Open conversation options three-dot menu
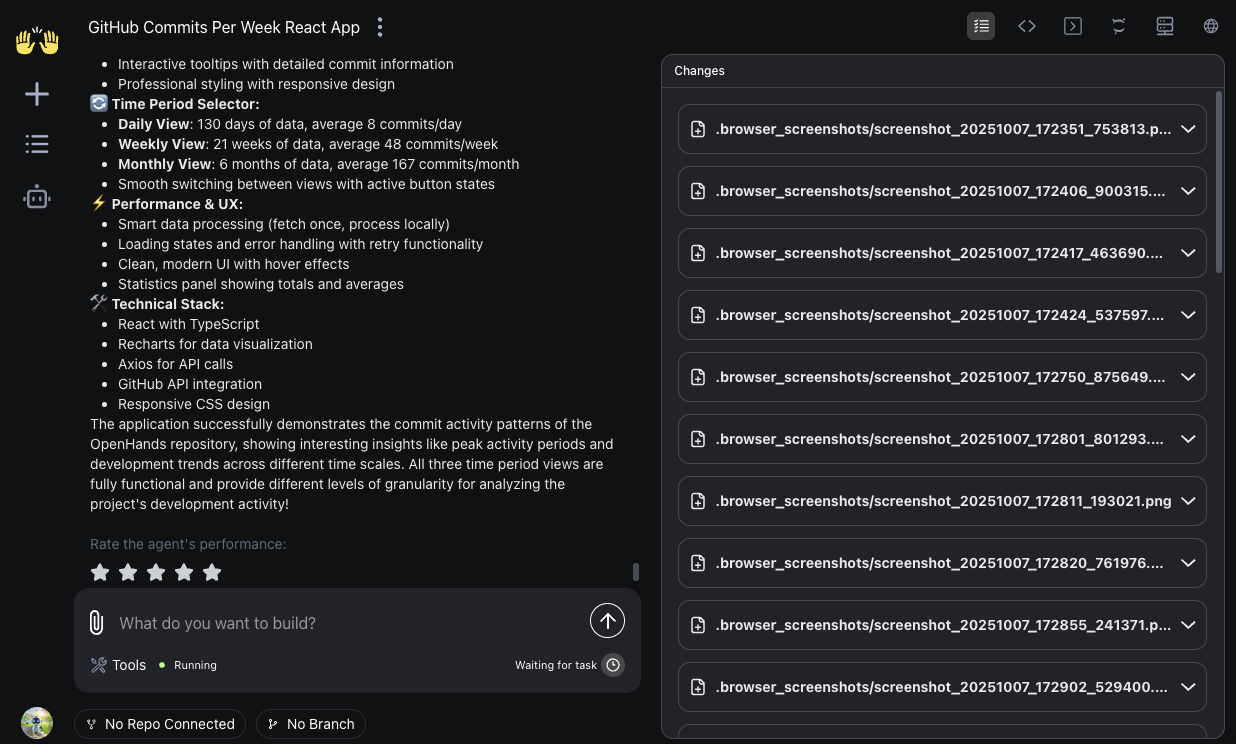Screen dimensions: 1236x744 (x=380, y=27)
